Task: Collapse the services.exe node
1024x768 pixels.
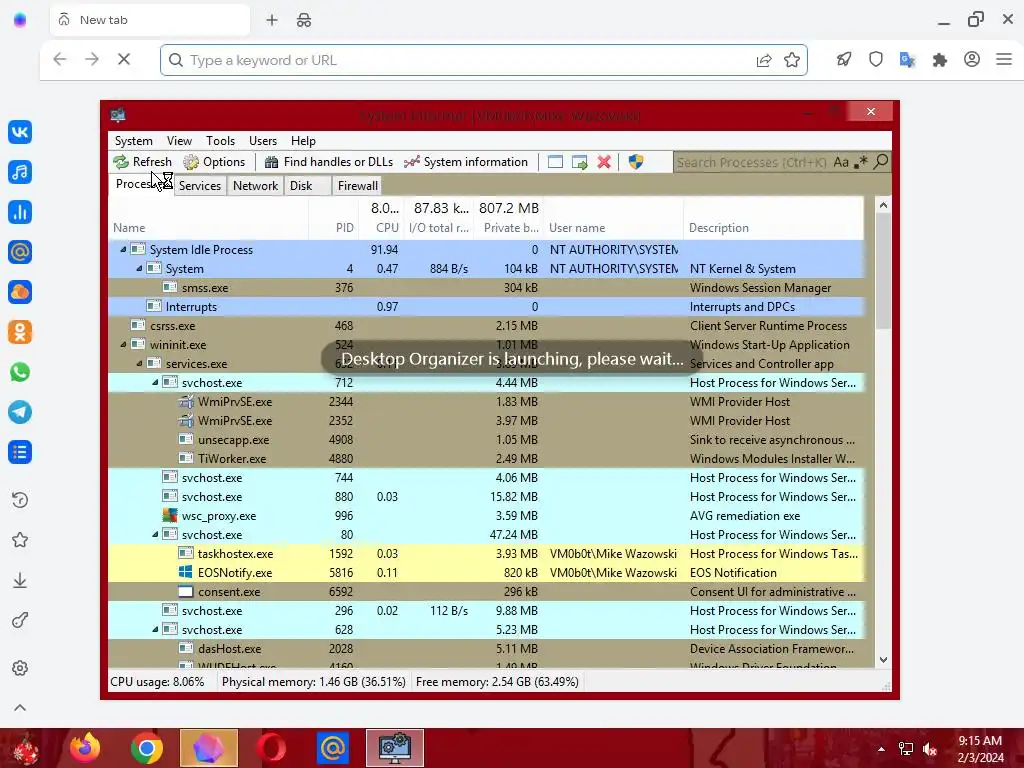Action: 138,363
